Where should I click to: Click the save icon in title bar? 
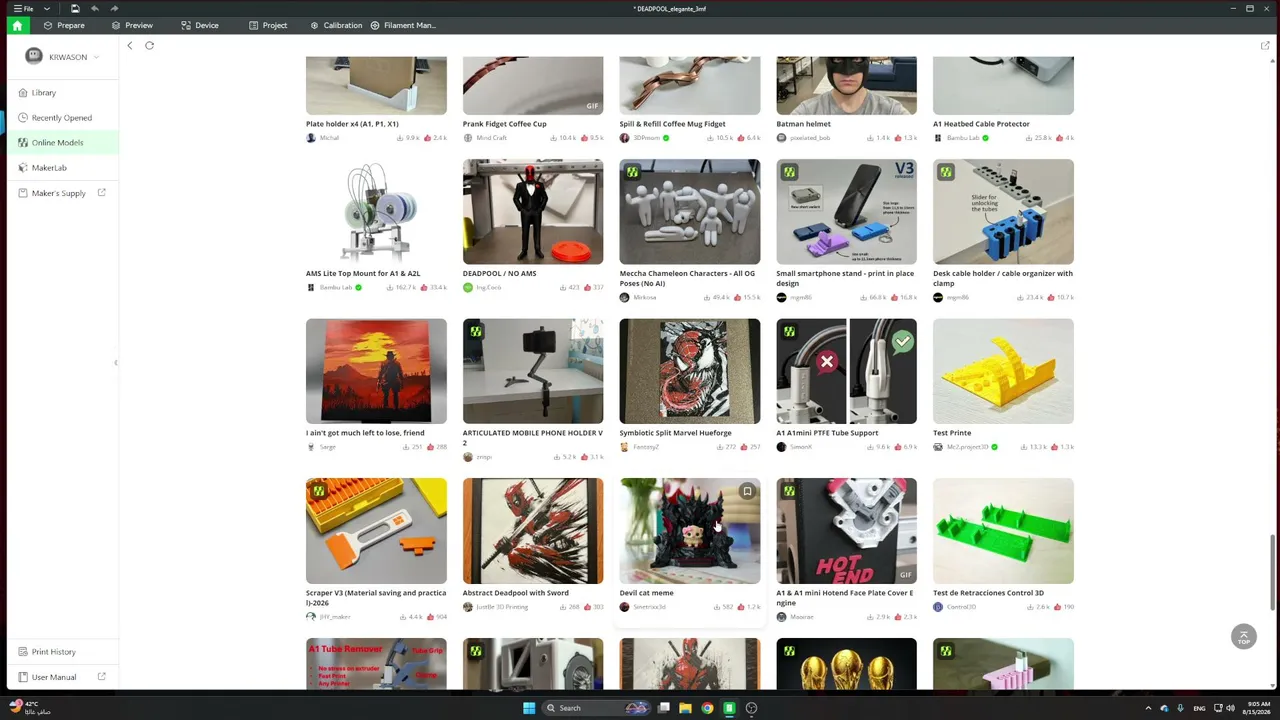point(75,8)
